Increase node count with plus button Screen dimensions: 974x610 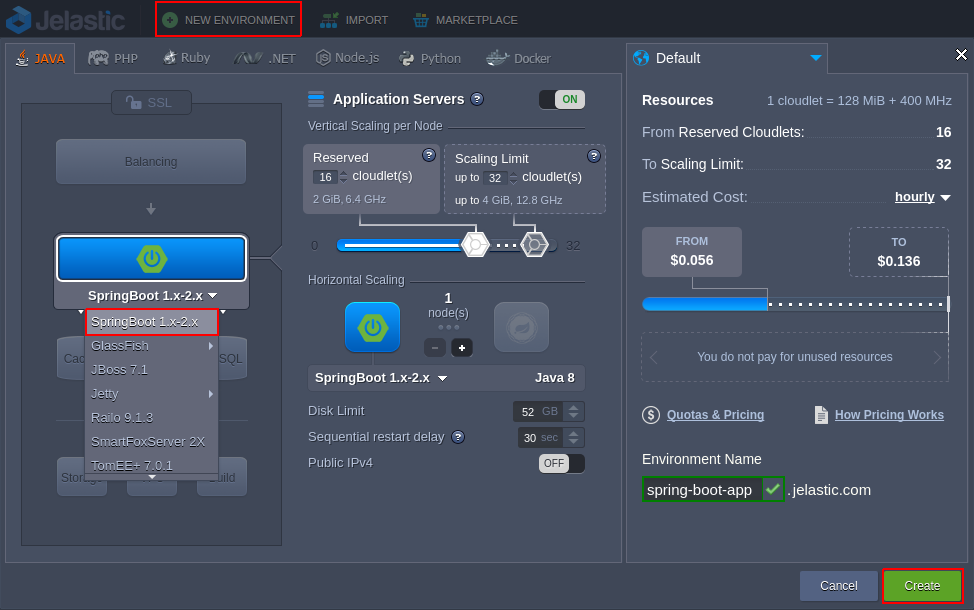point(462,348)
